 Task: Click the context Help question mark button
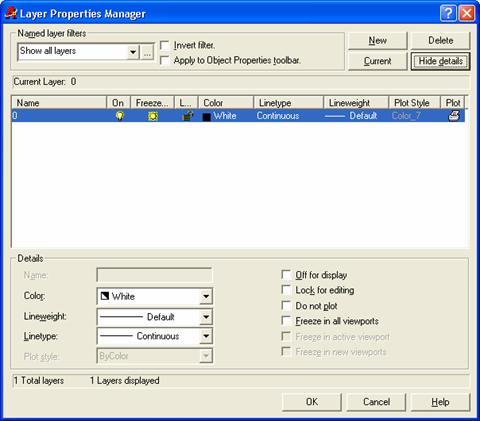click(448, 13)
